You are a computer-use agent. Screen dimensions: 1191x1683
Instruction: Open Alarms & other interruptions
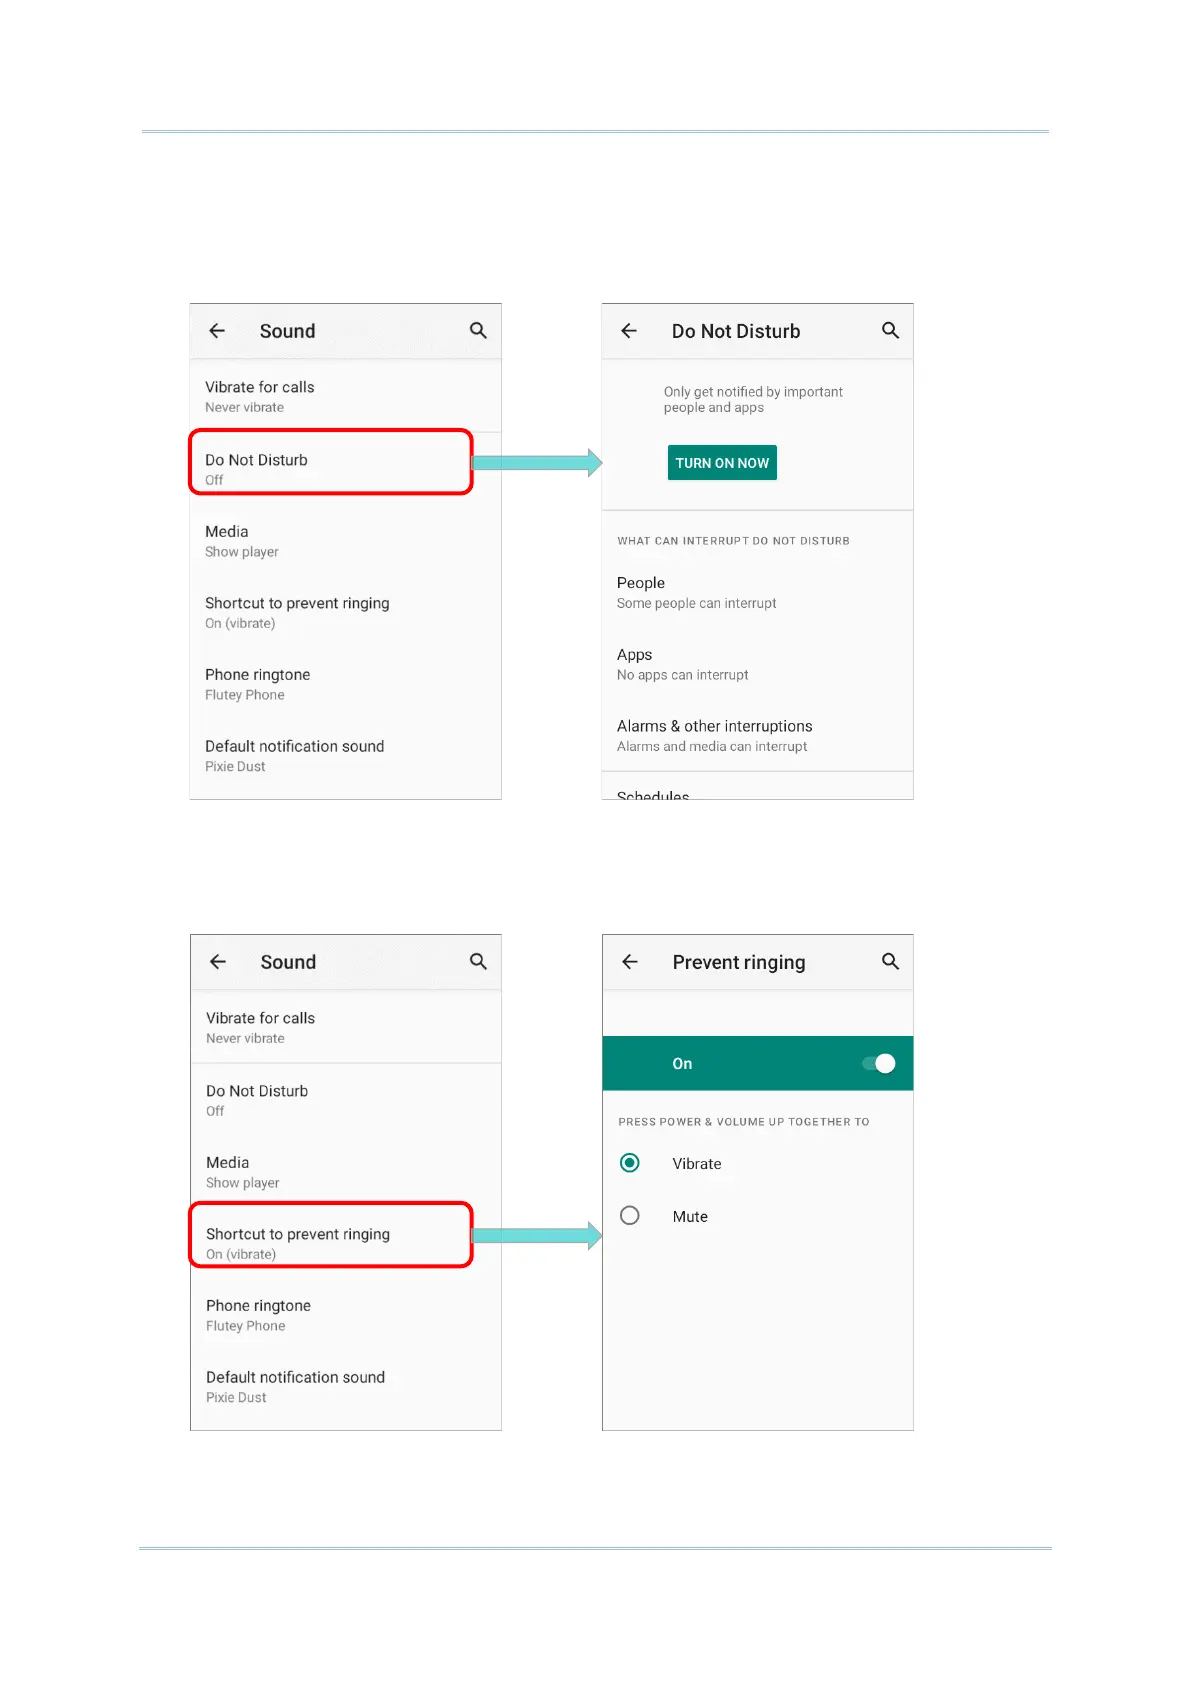757,736
